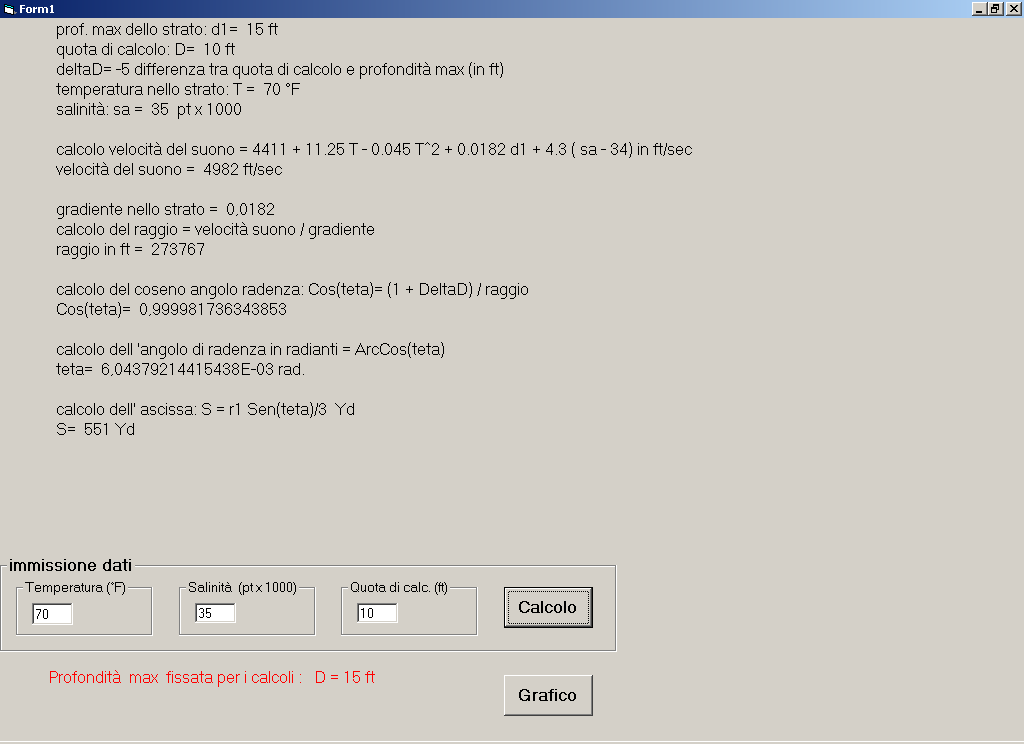Click the teta= 6,04379 rad result line
Screen dimensions: 1024x744
click(x=180, y=369)
